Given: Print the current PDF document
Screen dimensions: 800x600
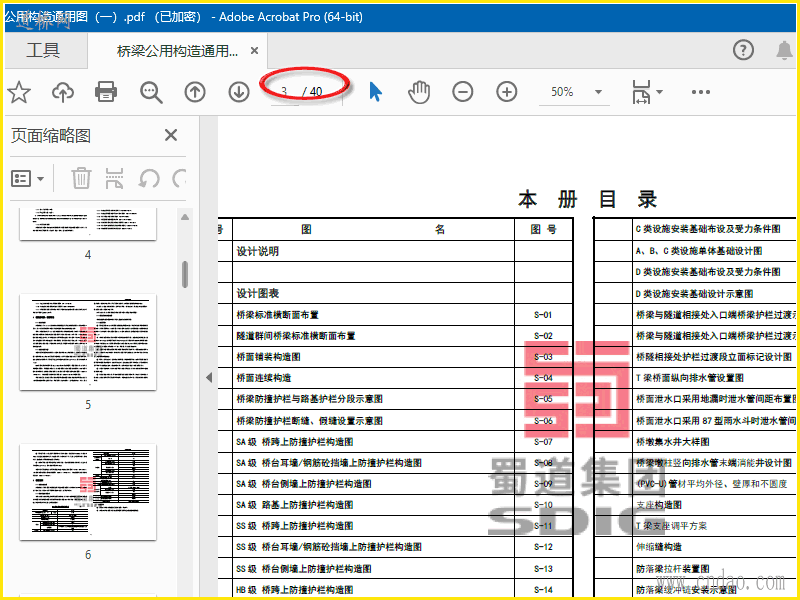Looking at the screenshot, I should (106, 92).
